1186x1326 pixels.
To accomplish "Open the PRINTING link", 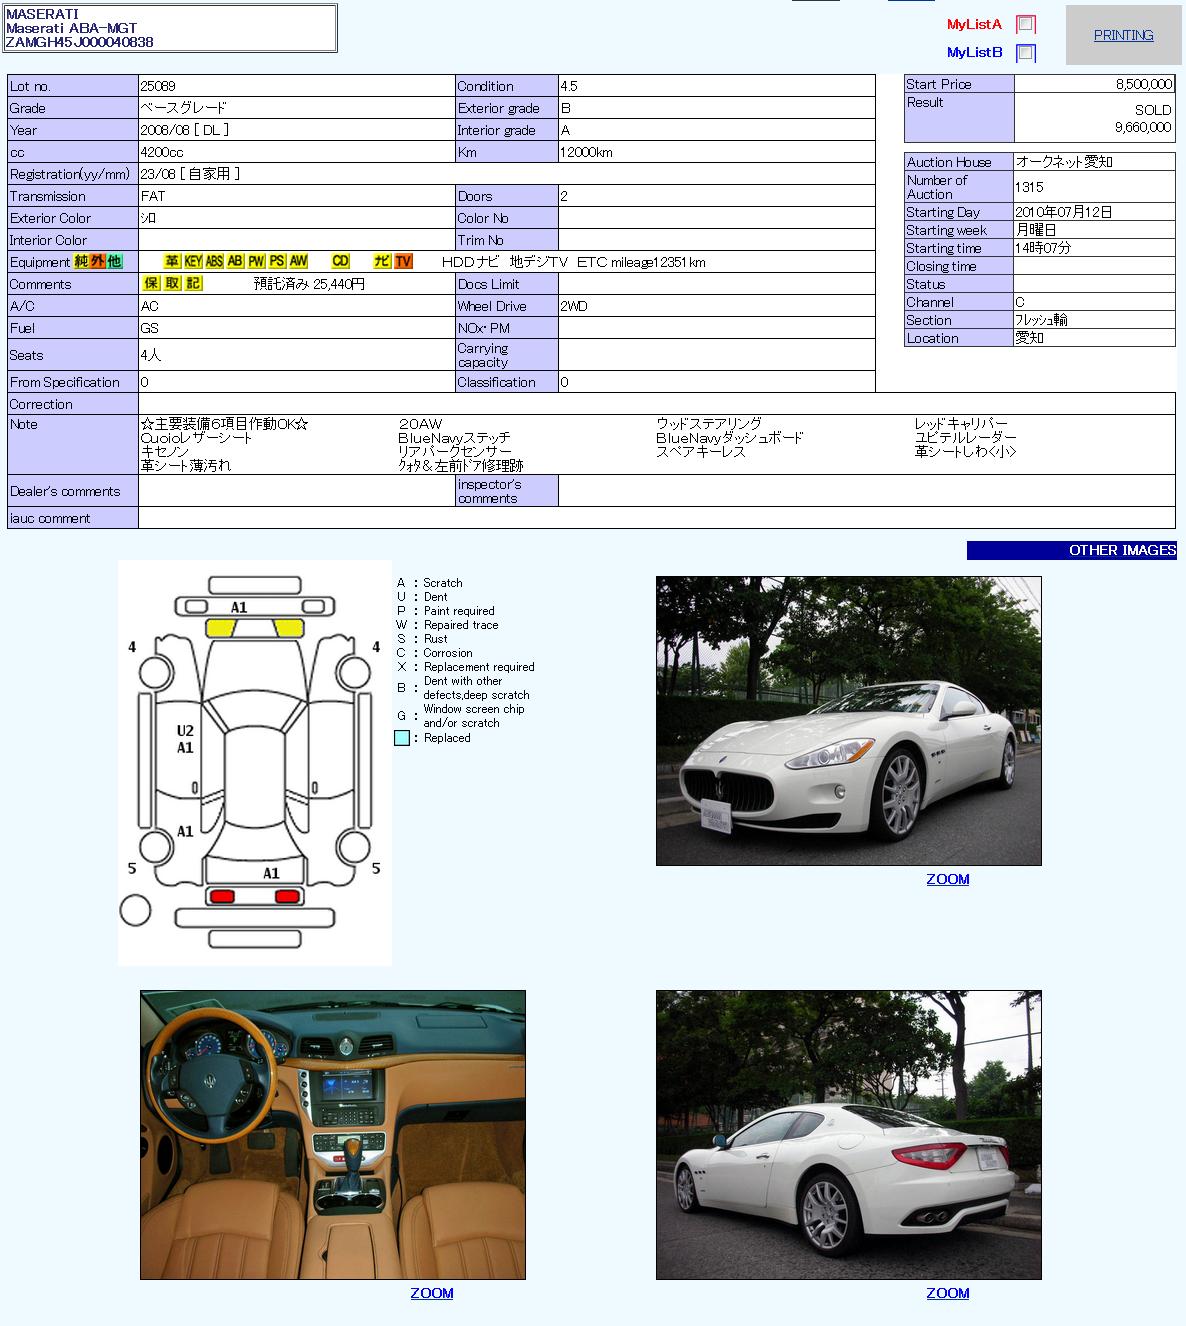I will click(x=1123, y=35).
